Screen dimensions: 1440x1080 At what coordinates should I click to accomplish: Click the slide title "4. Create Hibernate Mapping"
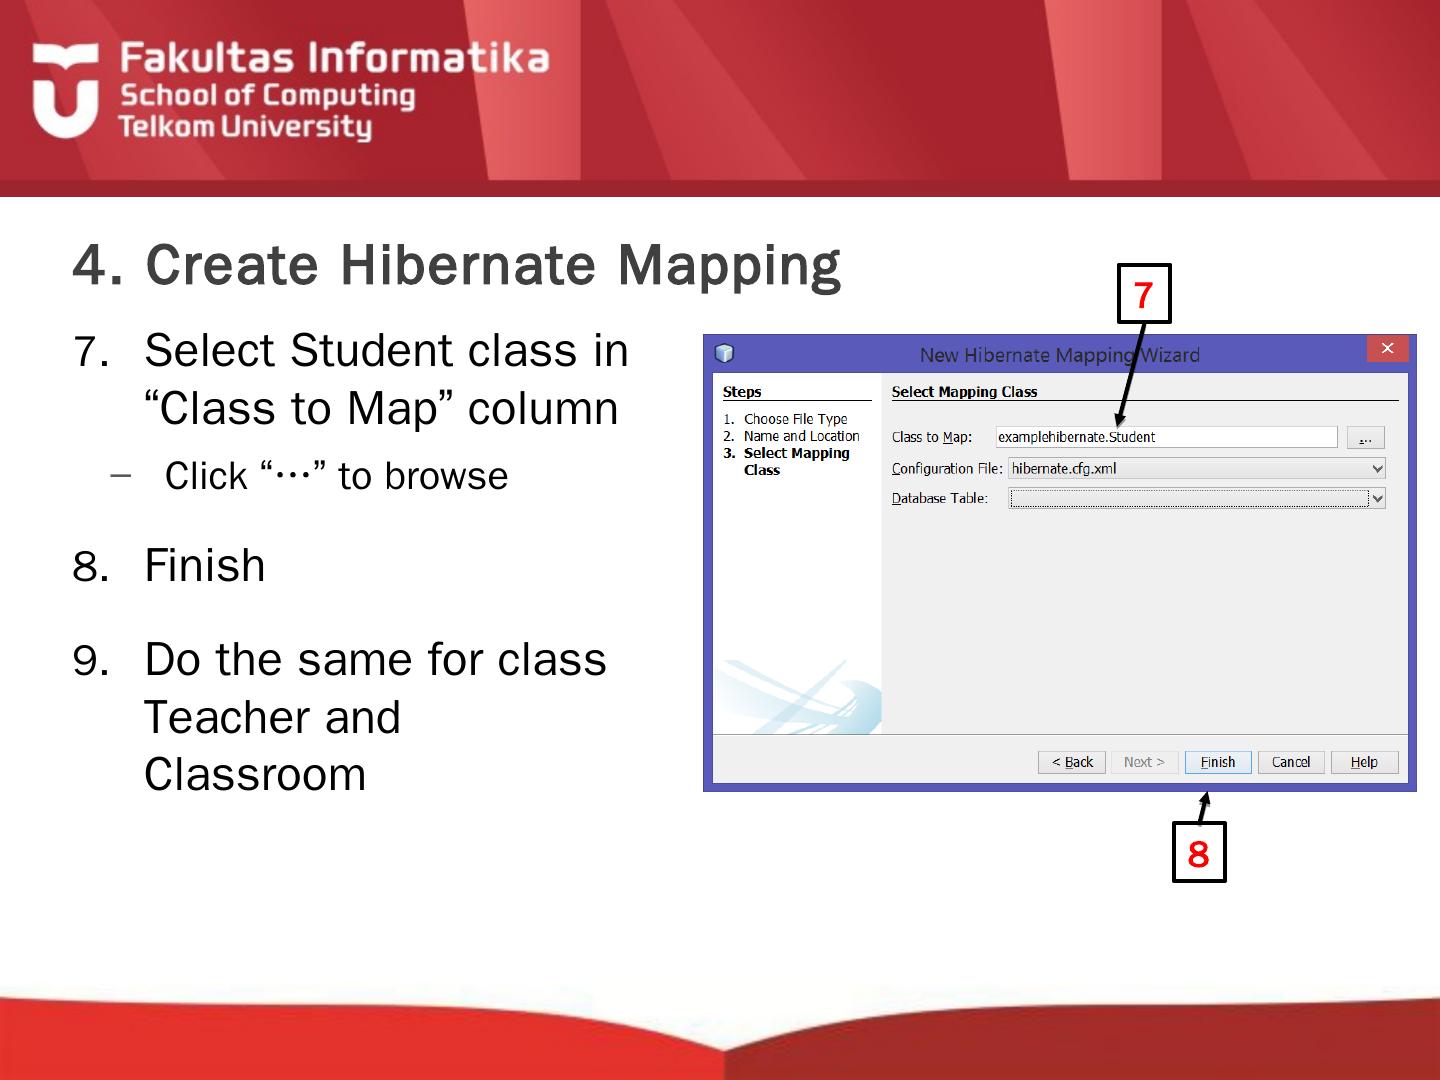tap(457, 265)
